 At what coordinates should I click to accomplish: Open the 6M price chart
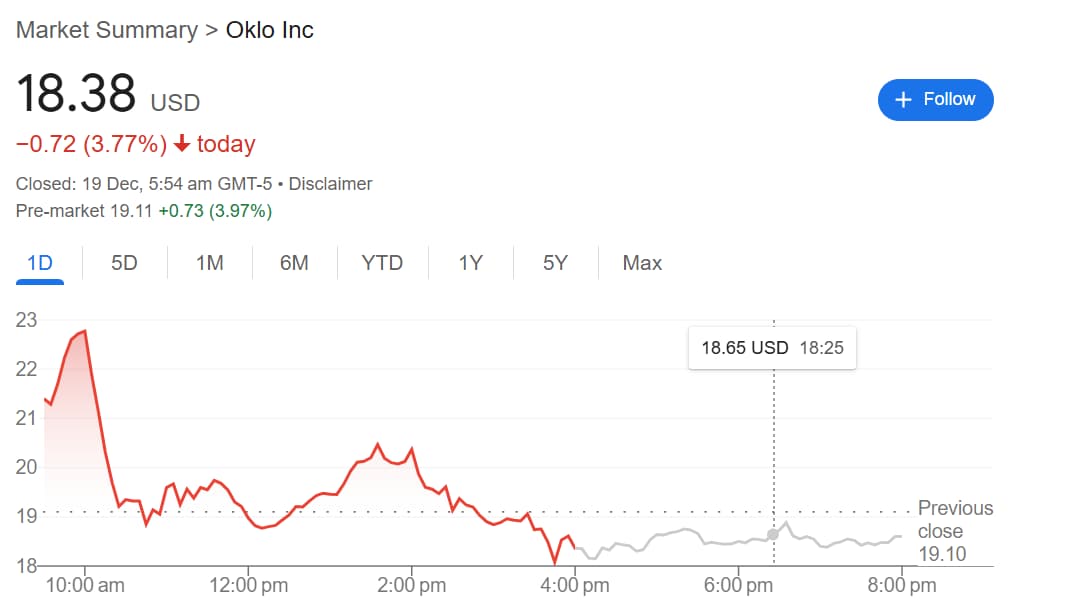coord(293,263)
